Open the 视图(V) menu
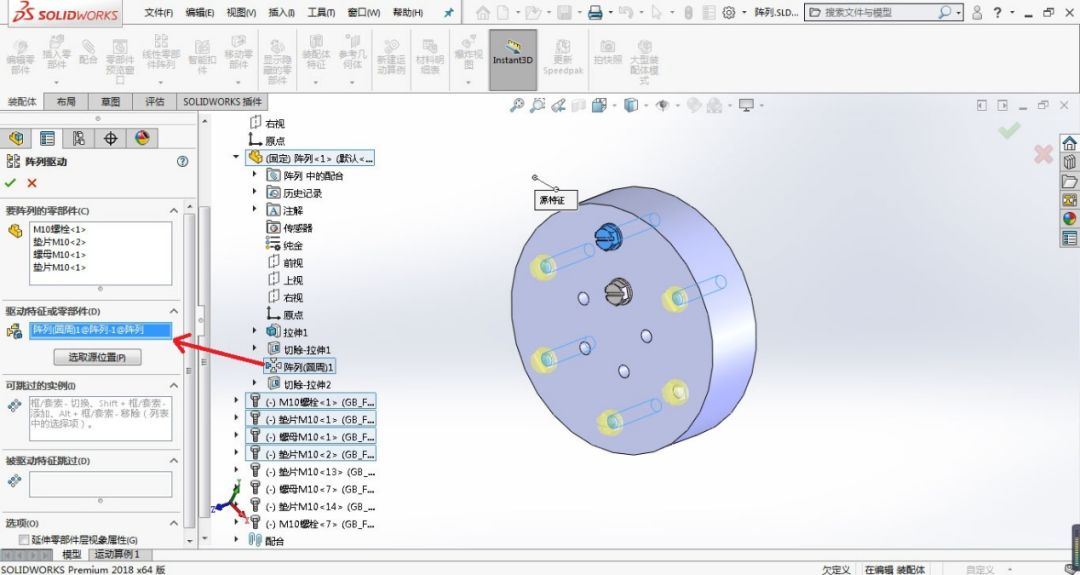 [x=241, y=12]
